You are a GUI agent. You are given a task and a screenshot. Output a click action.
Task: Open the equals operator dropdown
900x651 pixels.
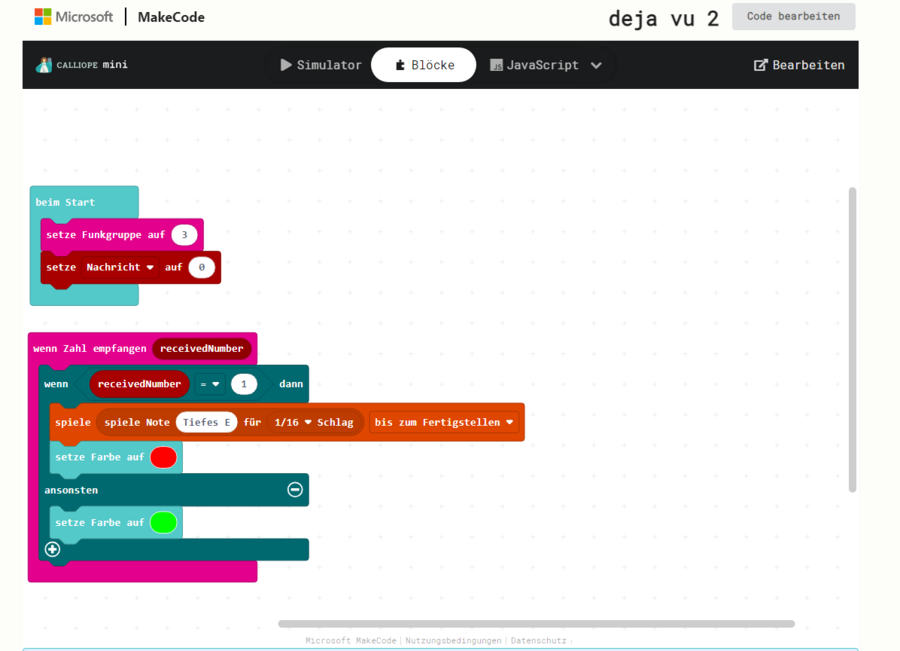[210, 384]
